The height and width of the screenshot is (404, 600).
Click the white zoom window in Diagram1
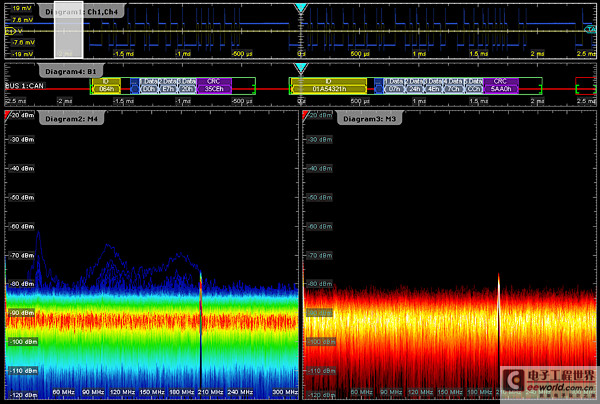click(68, 29)
